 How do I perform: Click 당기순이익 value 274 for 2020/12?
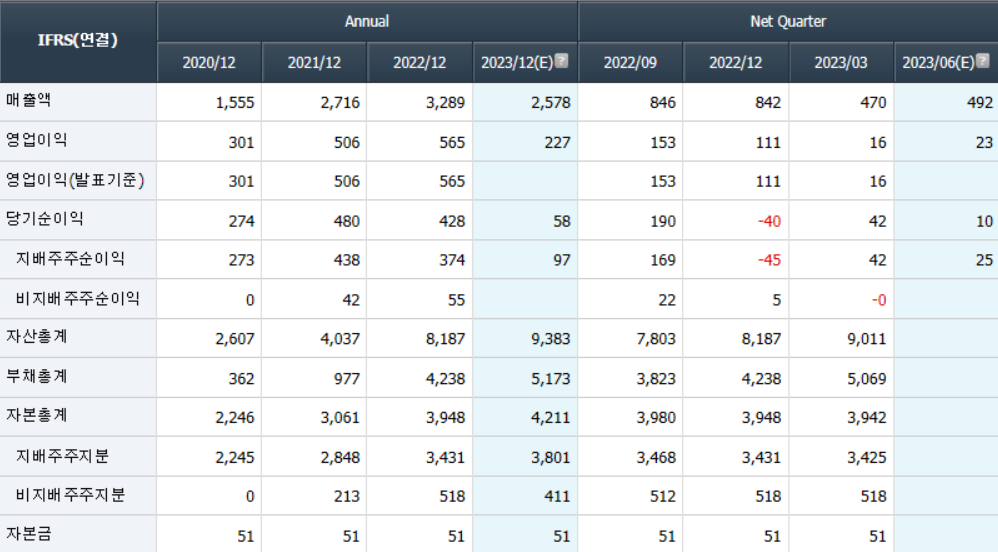[241, 222]
